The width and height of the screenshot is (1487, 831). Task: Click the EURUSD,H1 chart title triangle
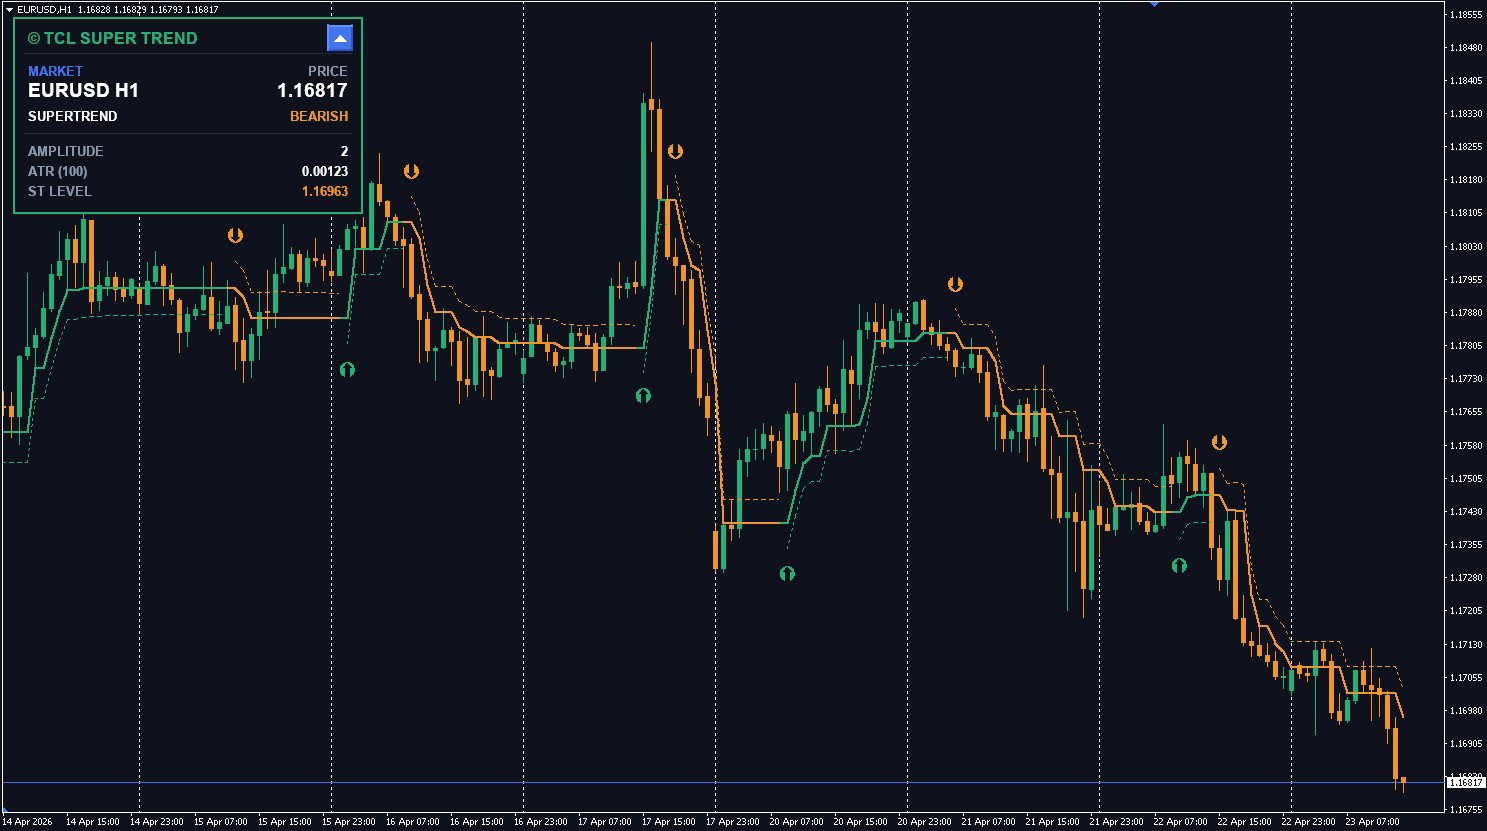[x=9, y=10]
